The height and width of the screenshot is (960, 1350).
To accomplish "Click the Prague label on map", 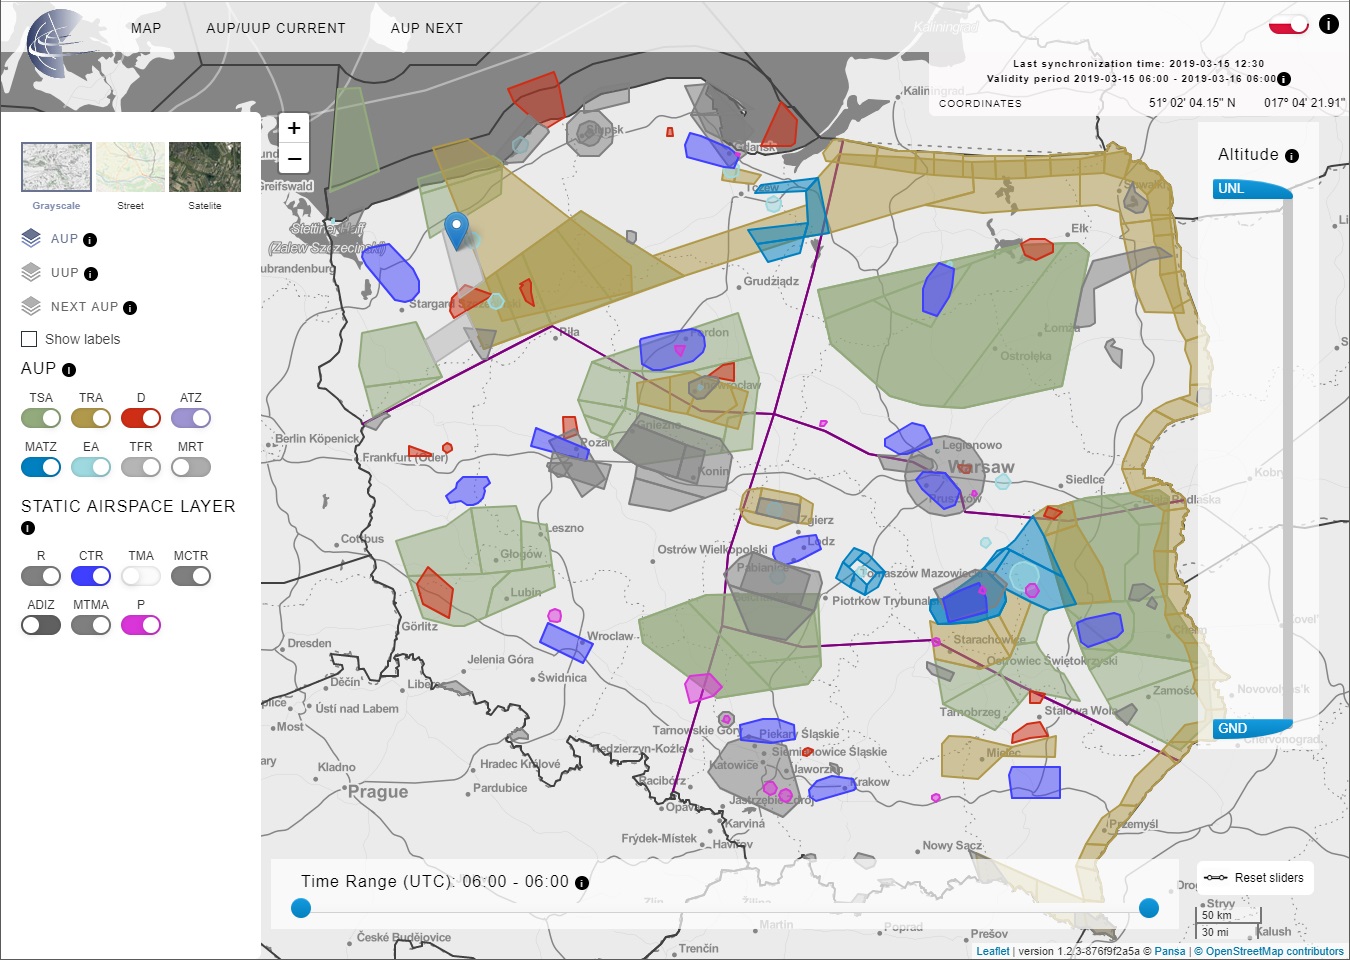I will [x=378, y=792].
